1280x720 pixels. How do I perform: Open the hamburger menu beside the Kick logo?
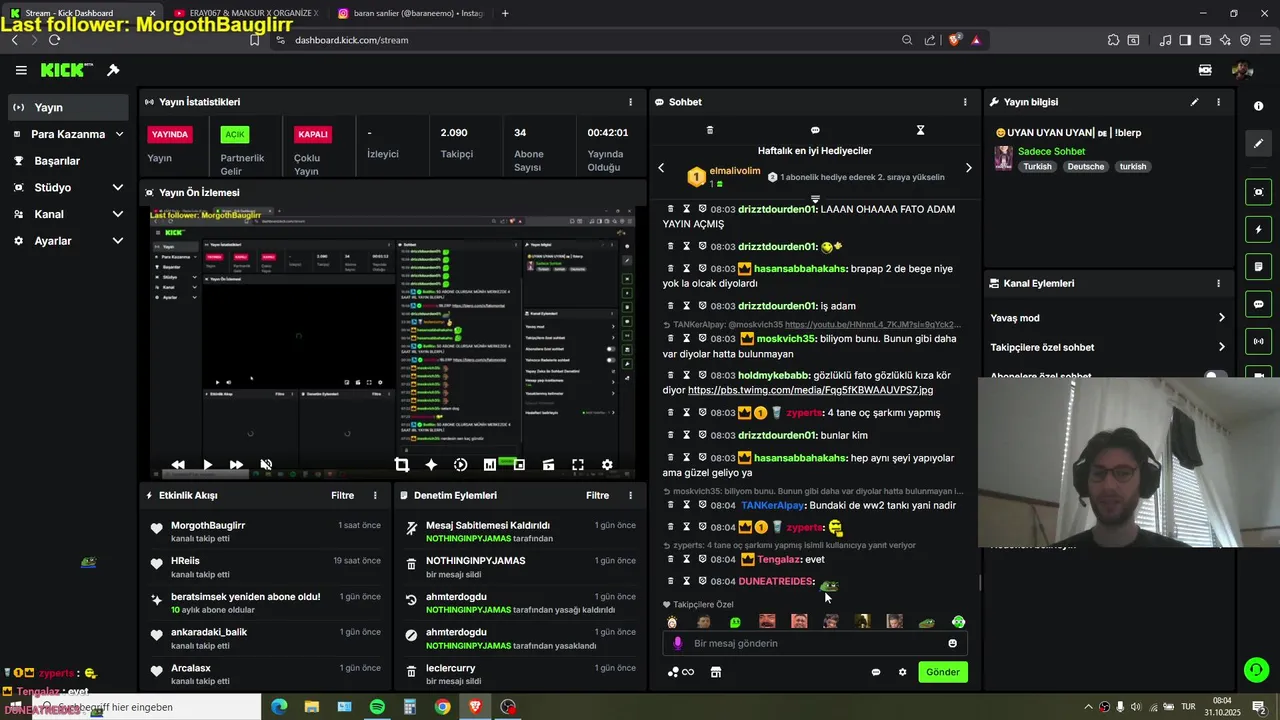click(x=21, y=70)
